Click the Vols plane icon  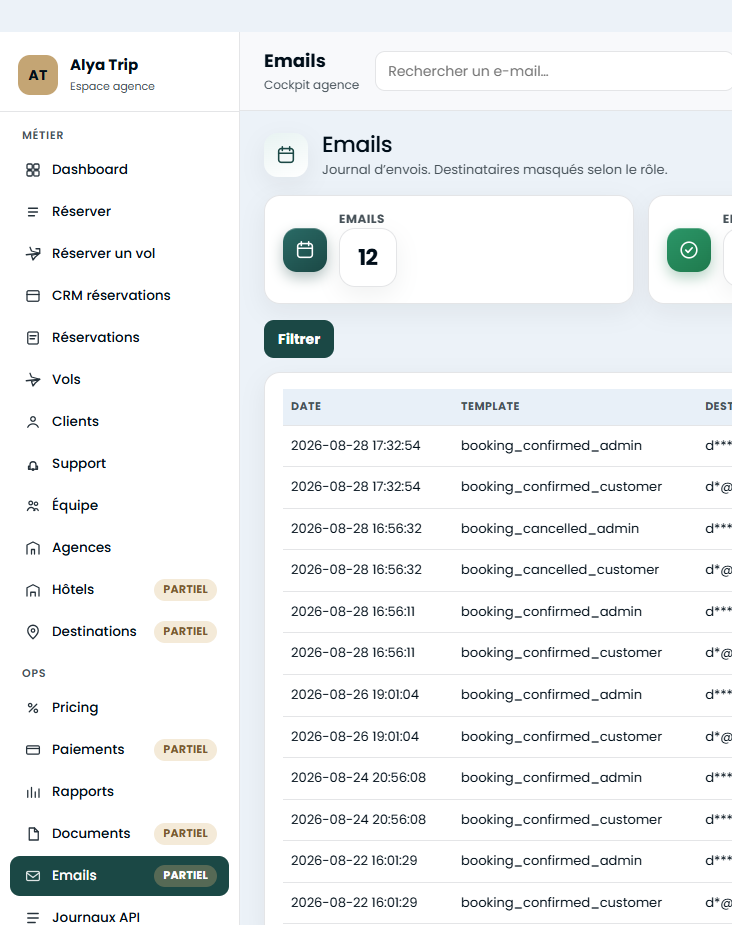click(x=33, y=380)
